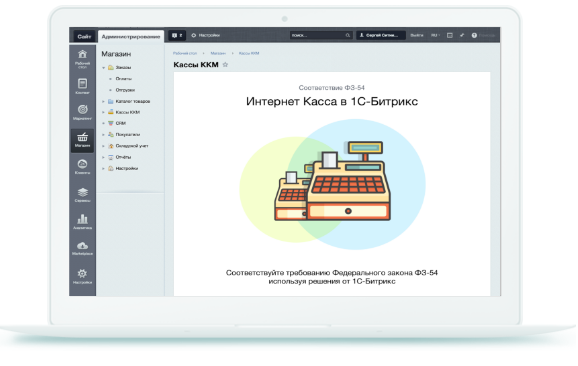Open the Заказы menu item
Image resolution: width=578 pixels, height=366 pixels.
coord(123,67)
